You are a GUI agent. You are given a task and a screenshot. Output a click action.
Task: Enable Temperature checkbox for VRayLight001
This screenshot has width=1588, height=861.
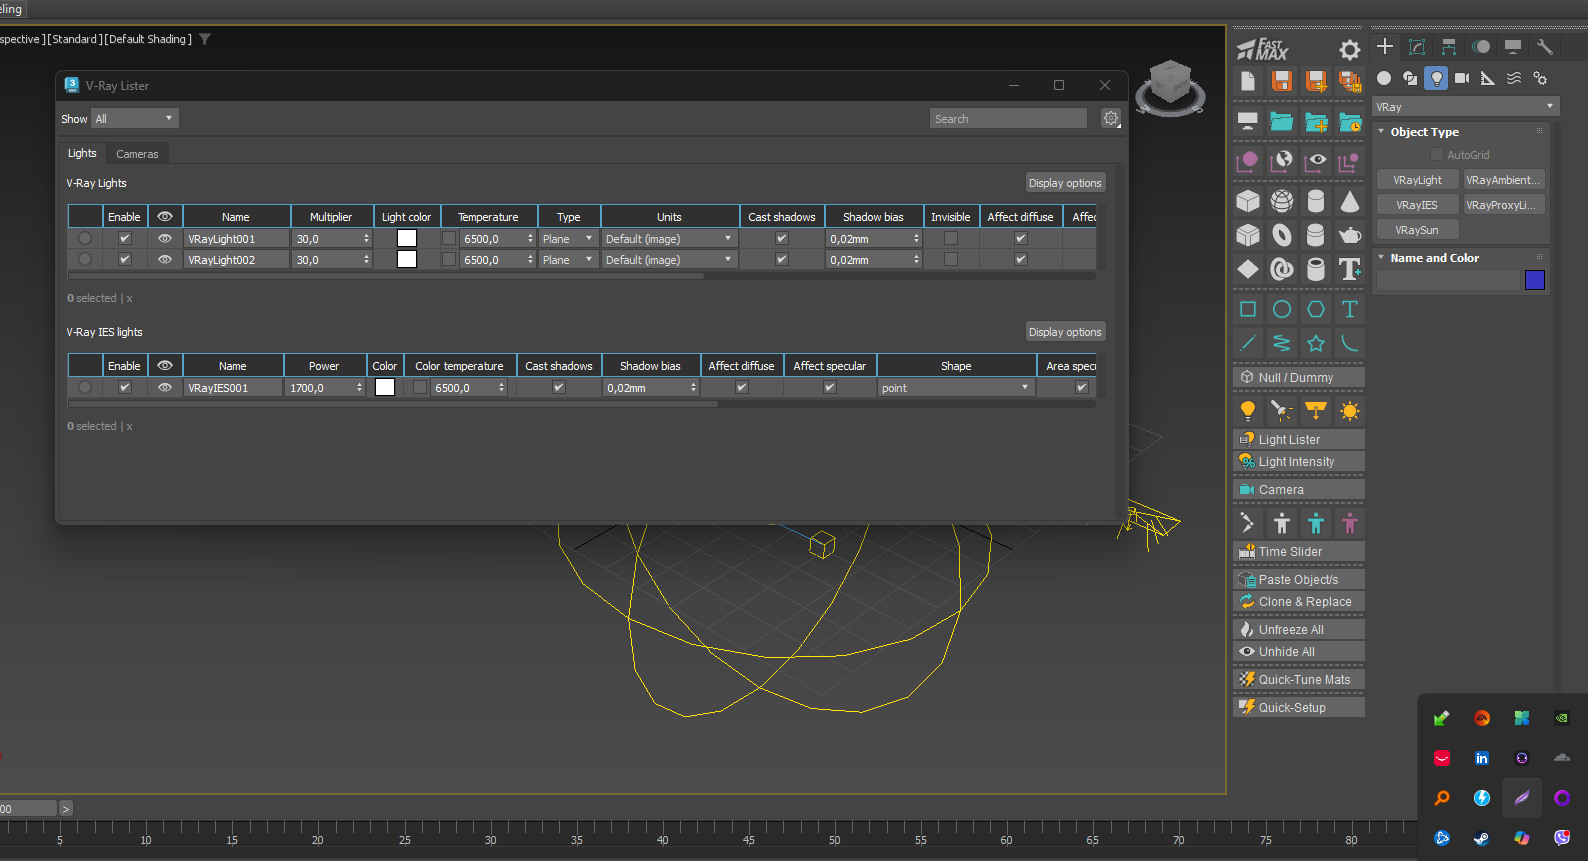[449, 239]
